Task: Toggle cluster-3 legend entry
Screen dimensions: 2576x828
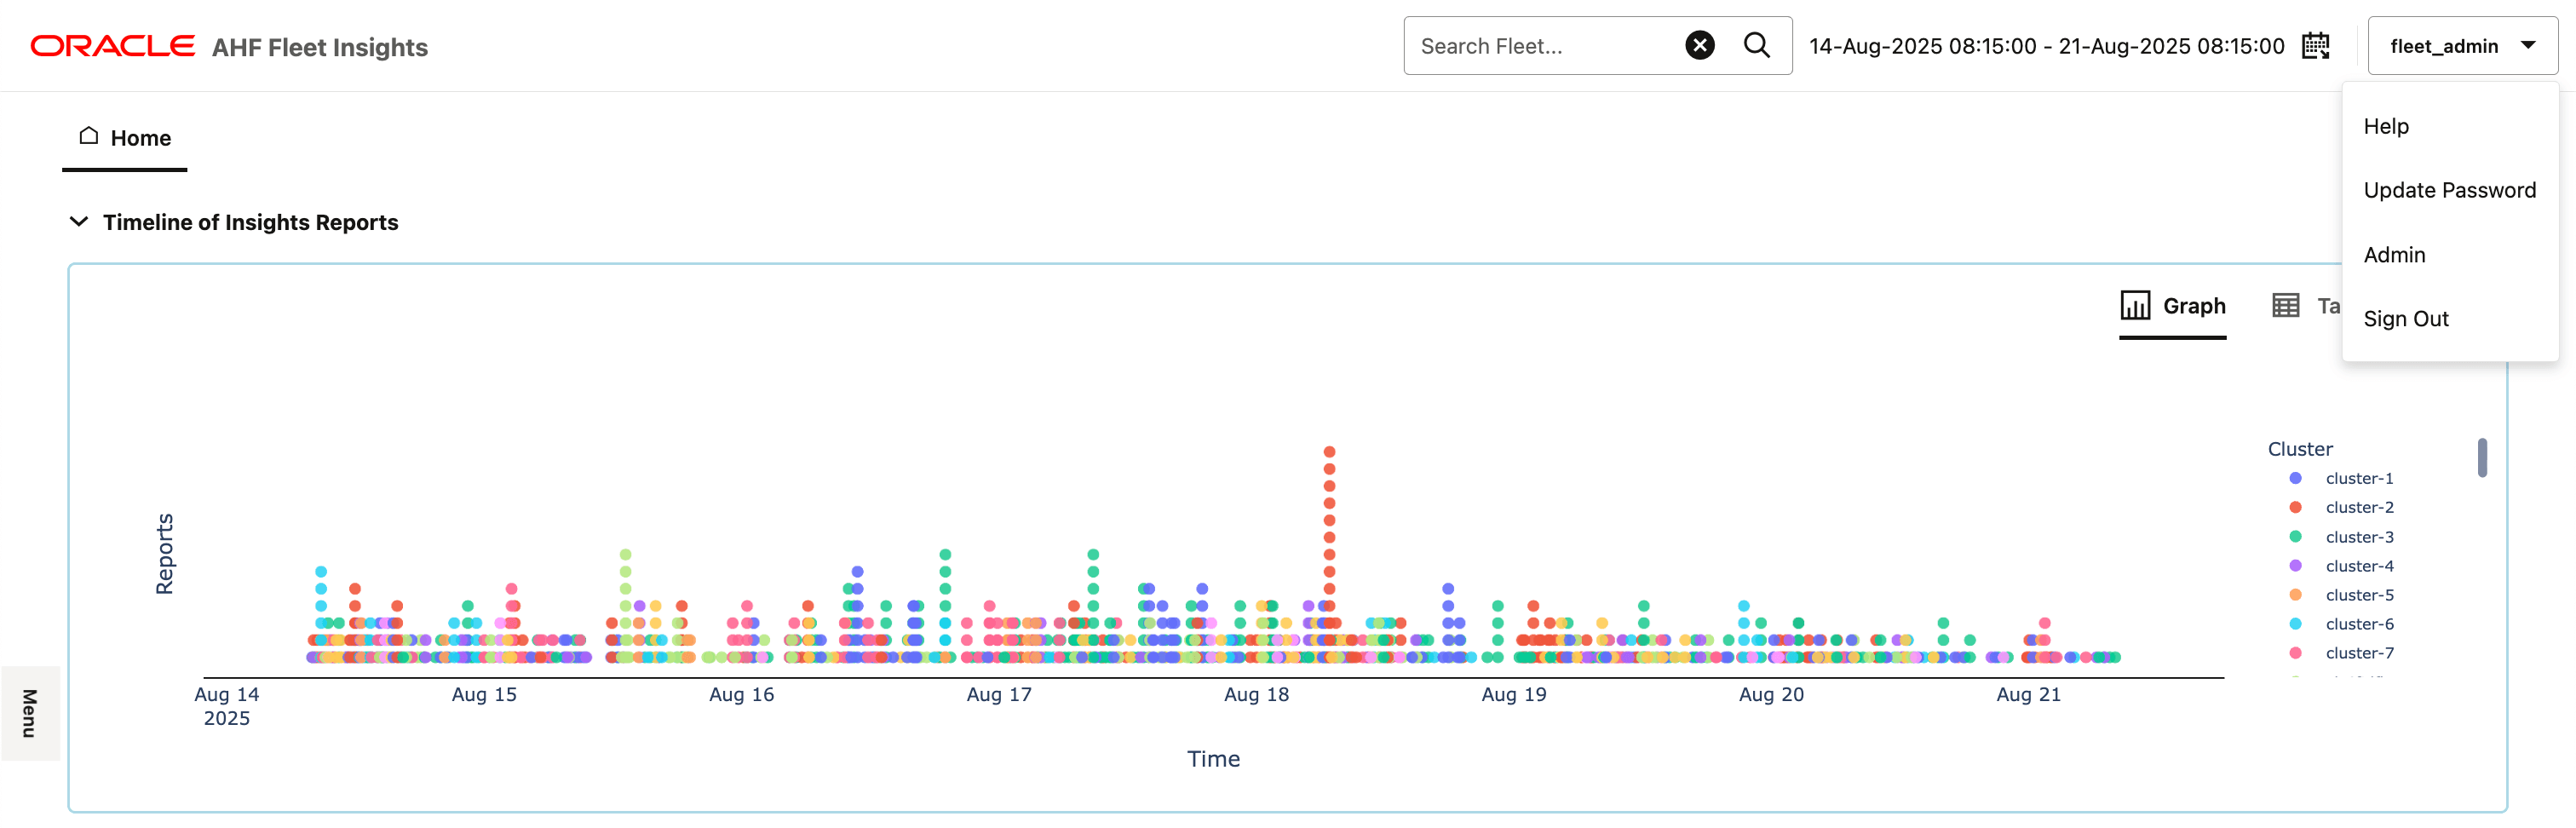Action: click(2342, 537)
